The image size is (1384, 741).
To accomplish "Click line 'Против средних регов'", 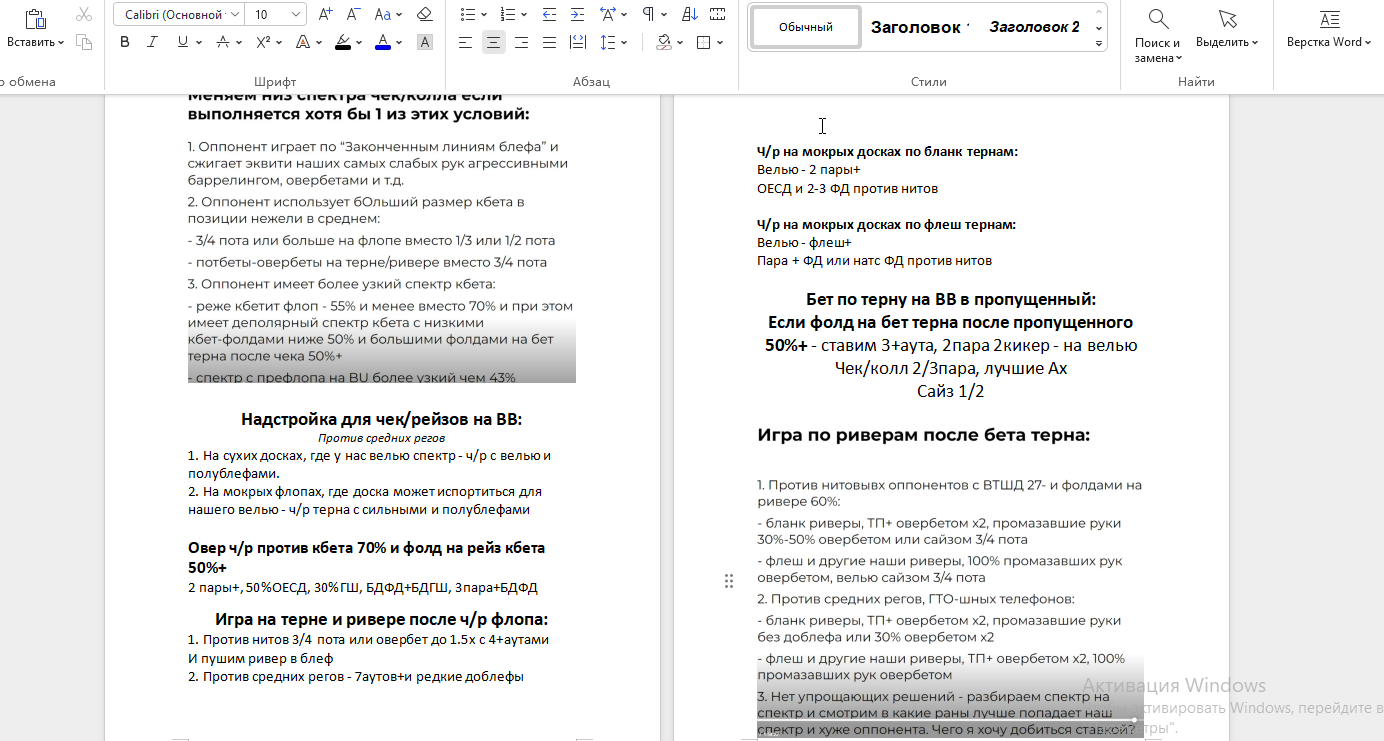I will click(x=382, y=438).
